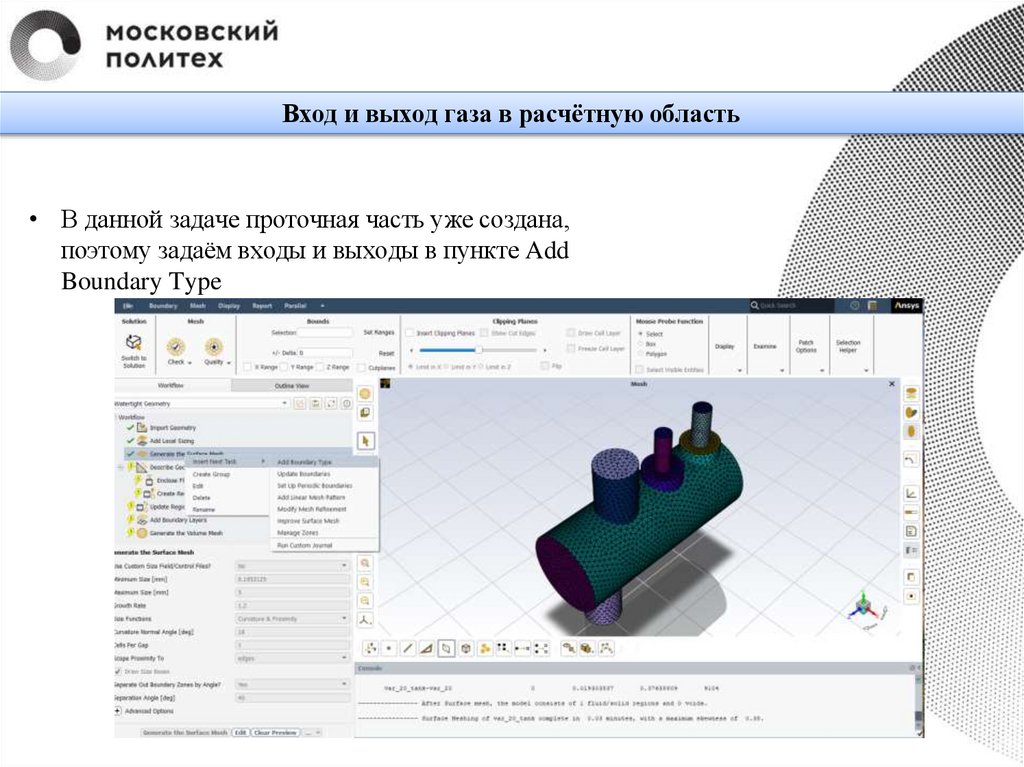Image resolution: width=1024 pixels, height=767 pixels.
Task: Open the Patch Options ribbon button
Action: pos(806,346)
